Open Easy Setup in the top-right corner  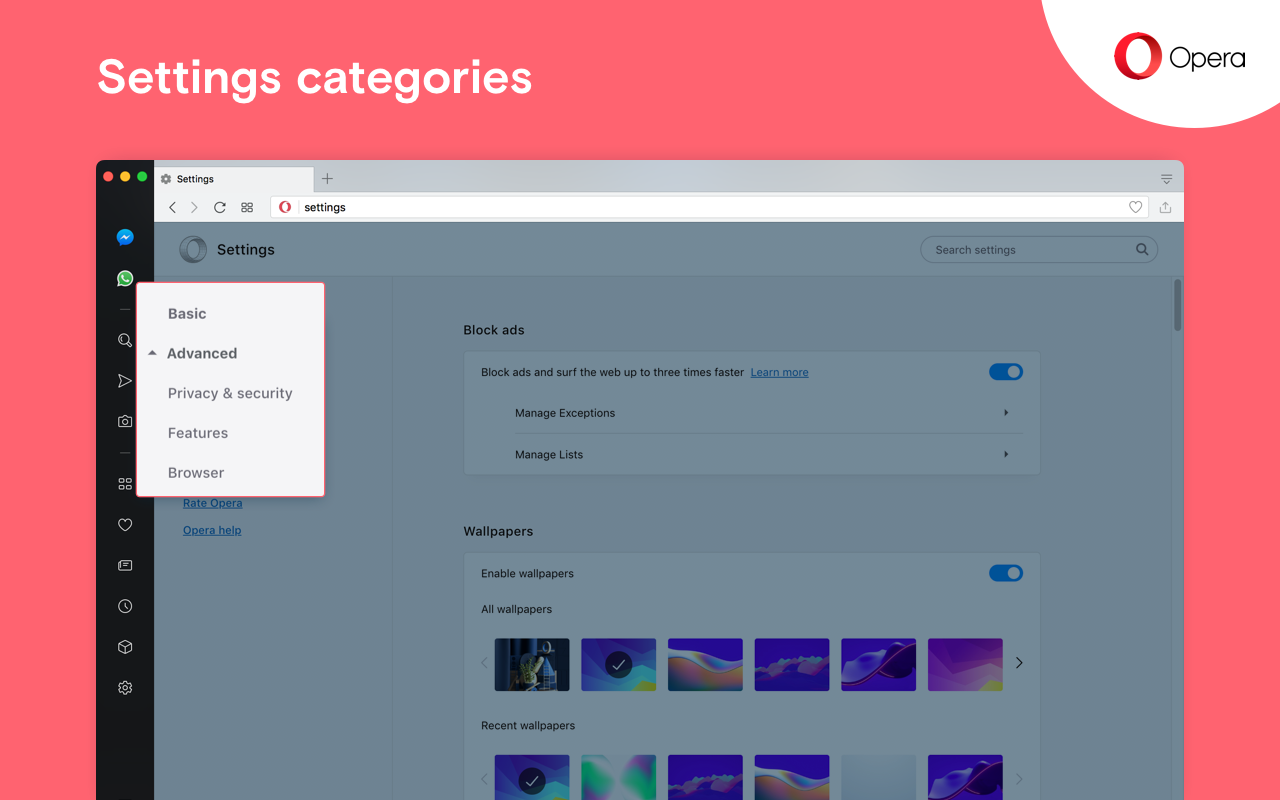coord(1166,178)
